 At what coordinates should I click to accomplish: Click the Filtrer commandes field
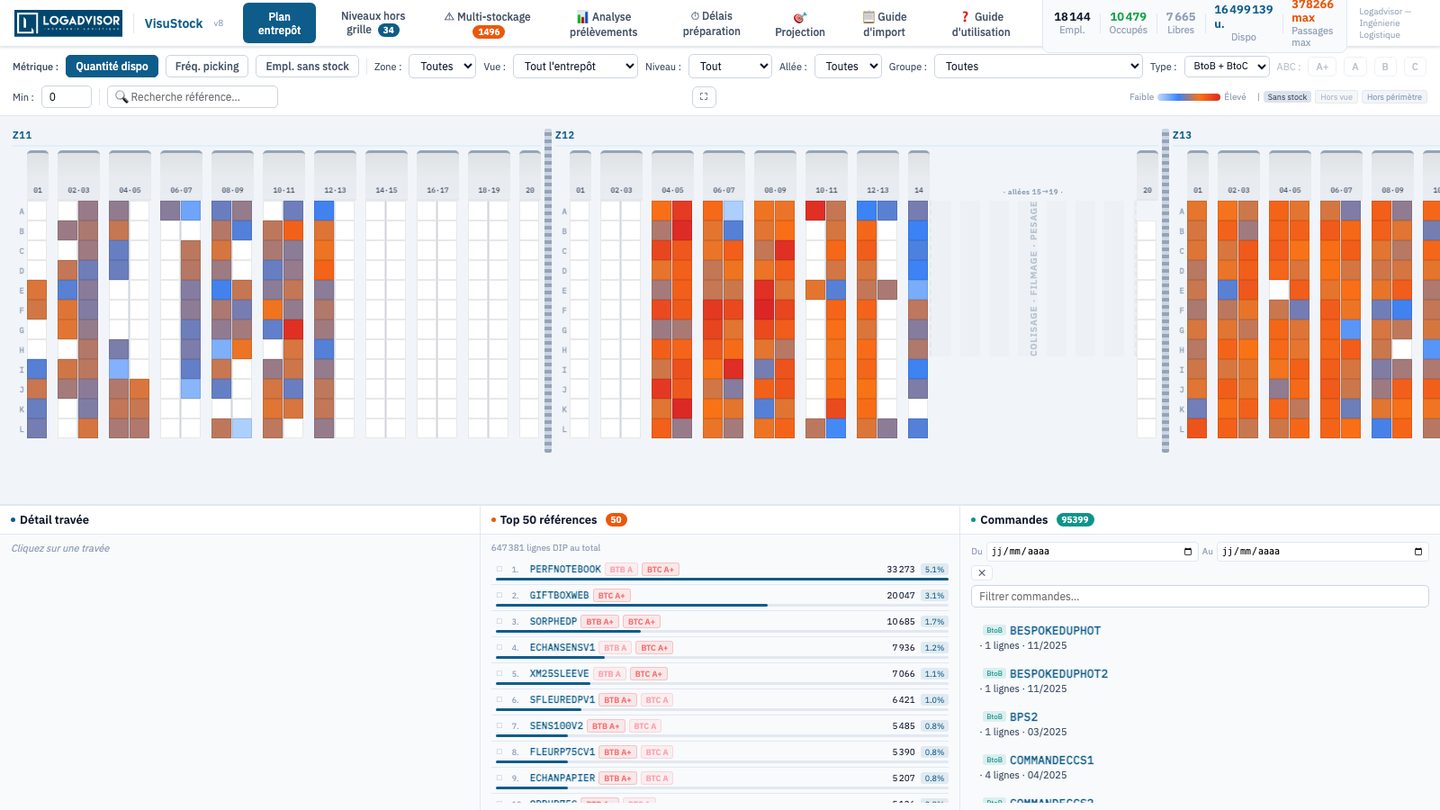coord(1200,596)
